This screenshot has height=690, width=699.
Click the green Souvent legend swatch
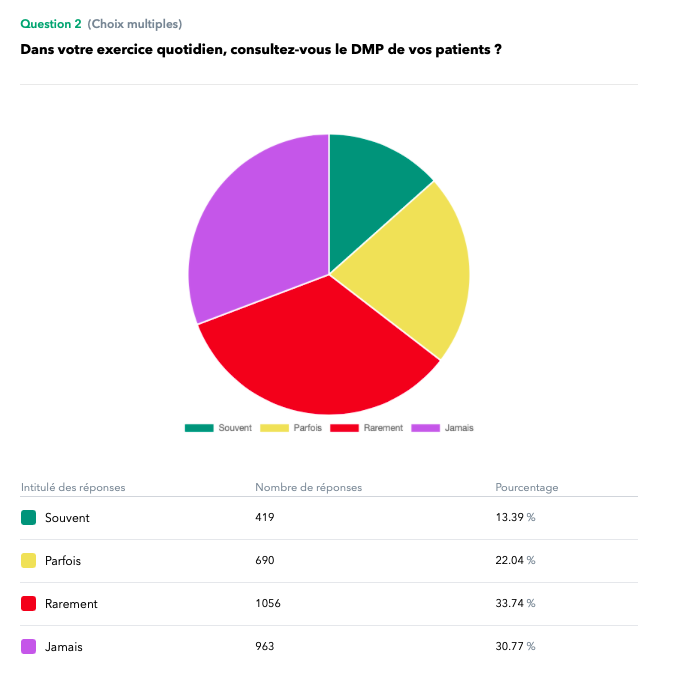pyautogui.click(x=199, y=428)
